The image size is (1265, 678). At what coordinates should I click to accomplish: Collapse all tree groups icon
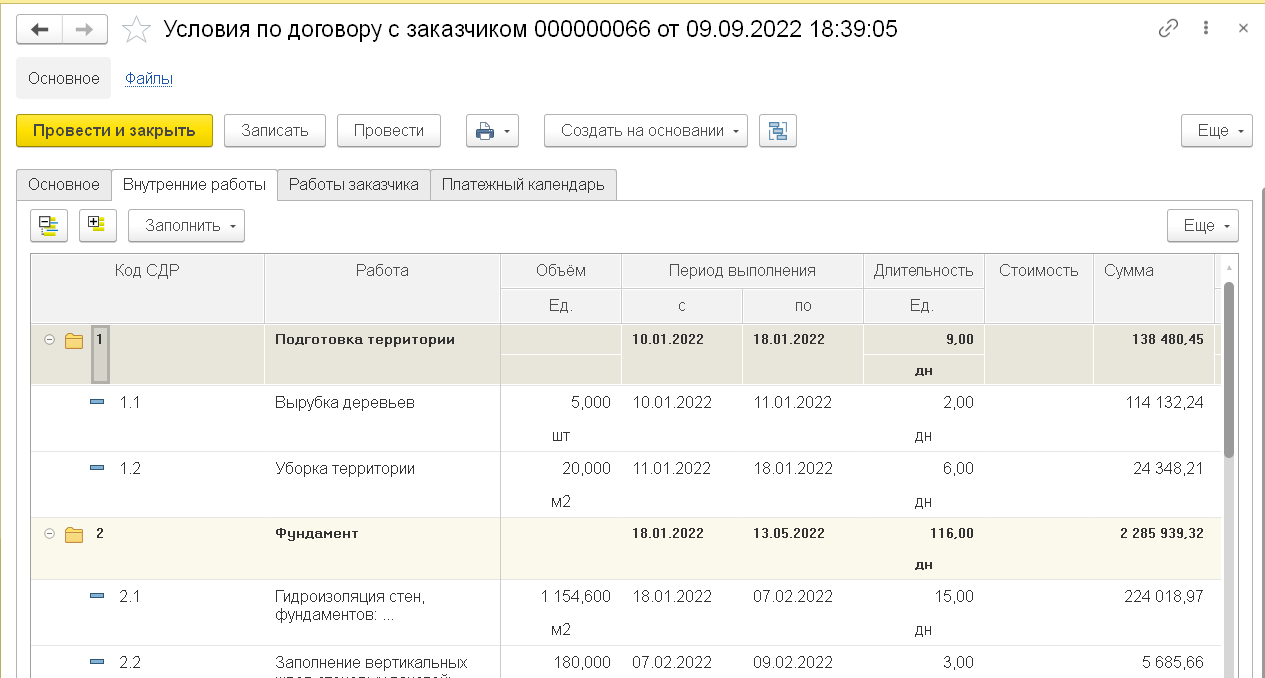[x=49, y=225]
